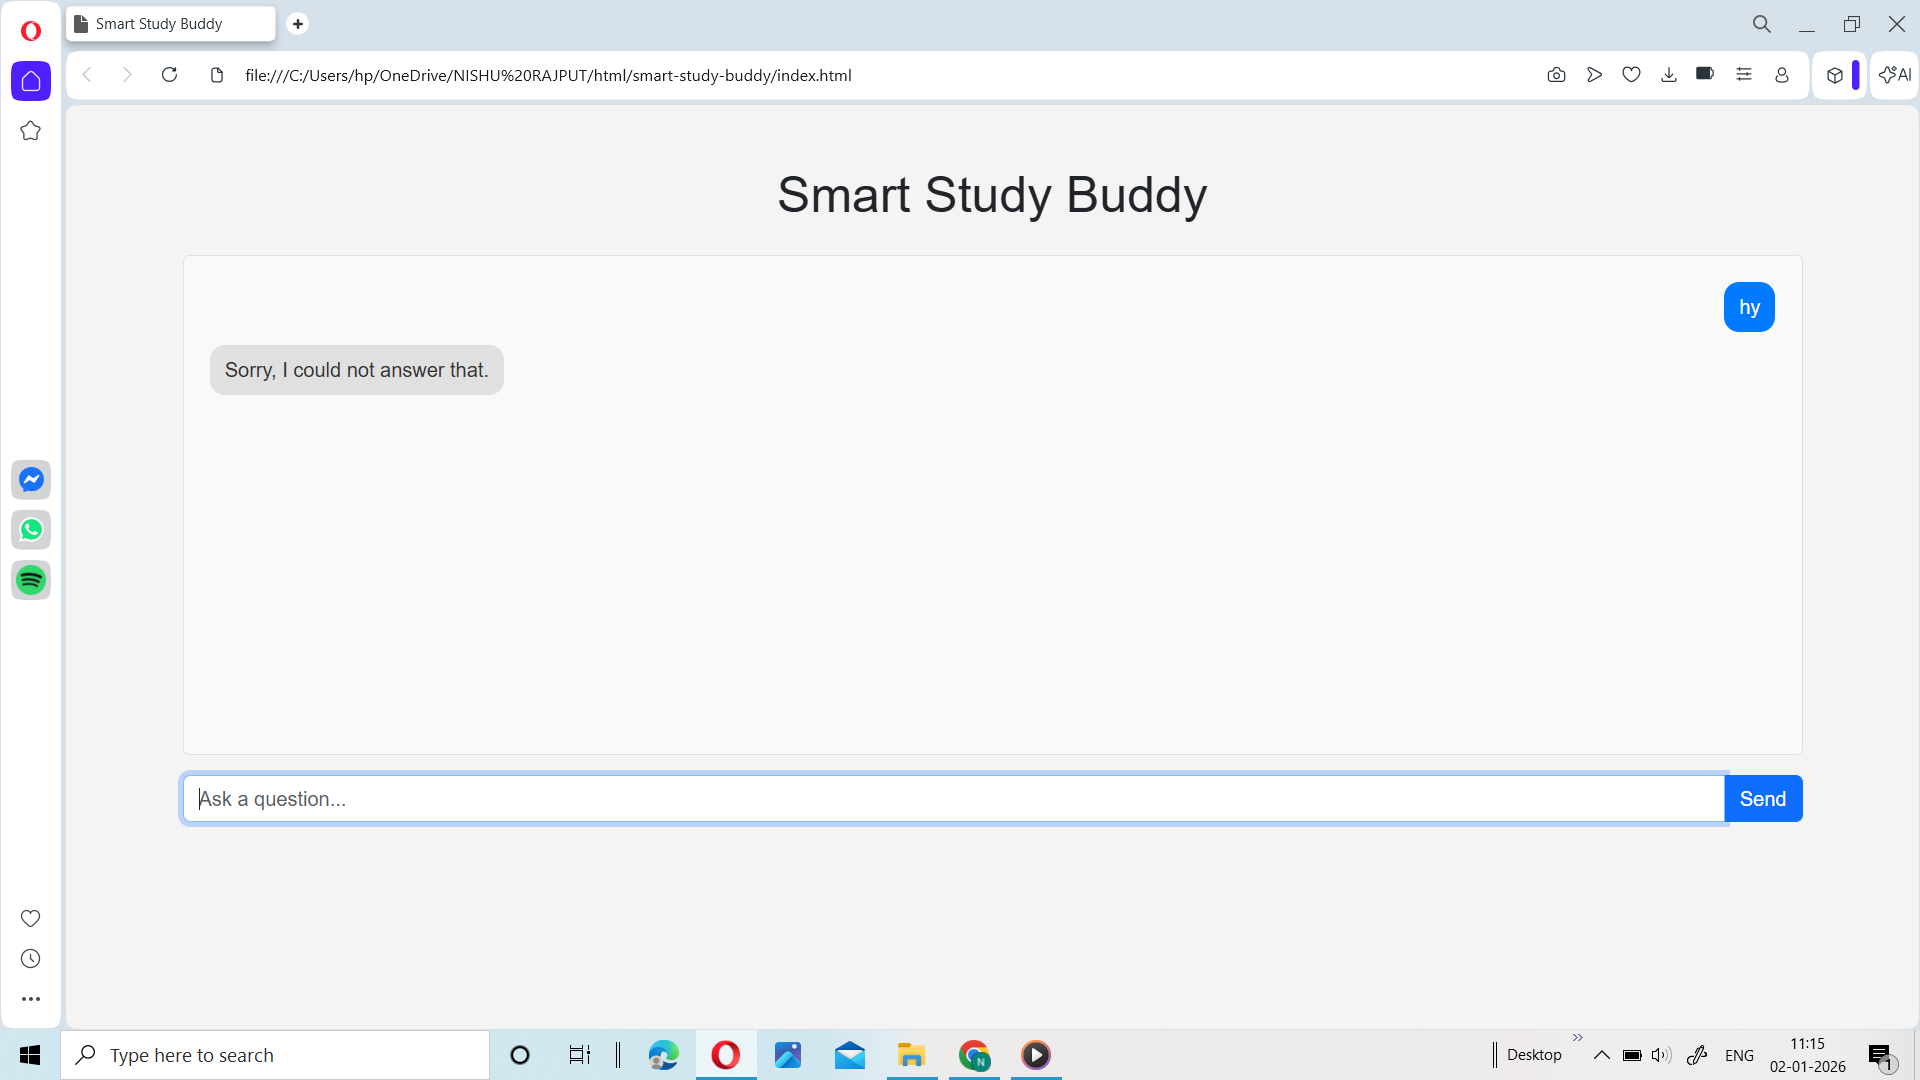Toggle the battery saver icon
1920x1080 pixels.
click(x=1705, y=74)
